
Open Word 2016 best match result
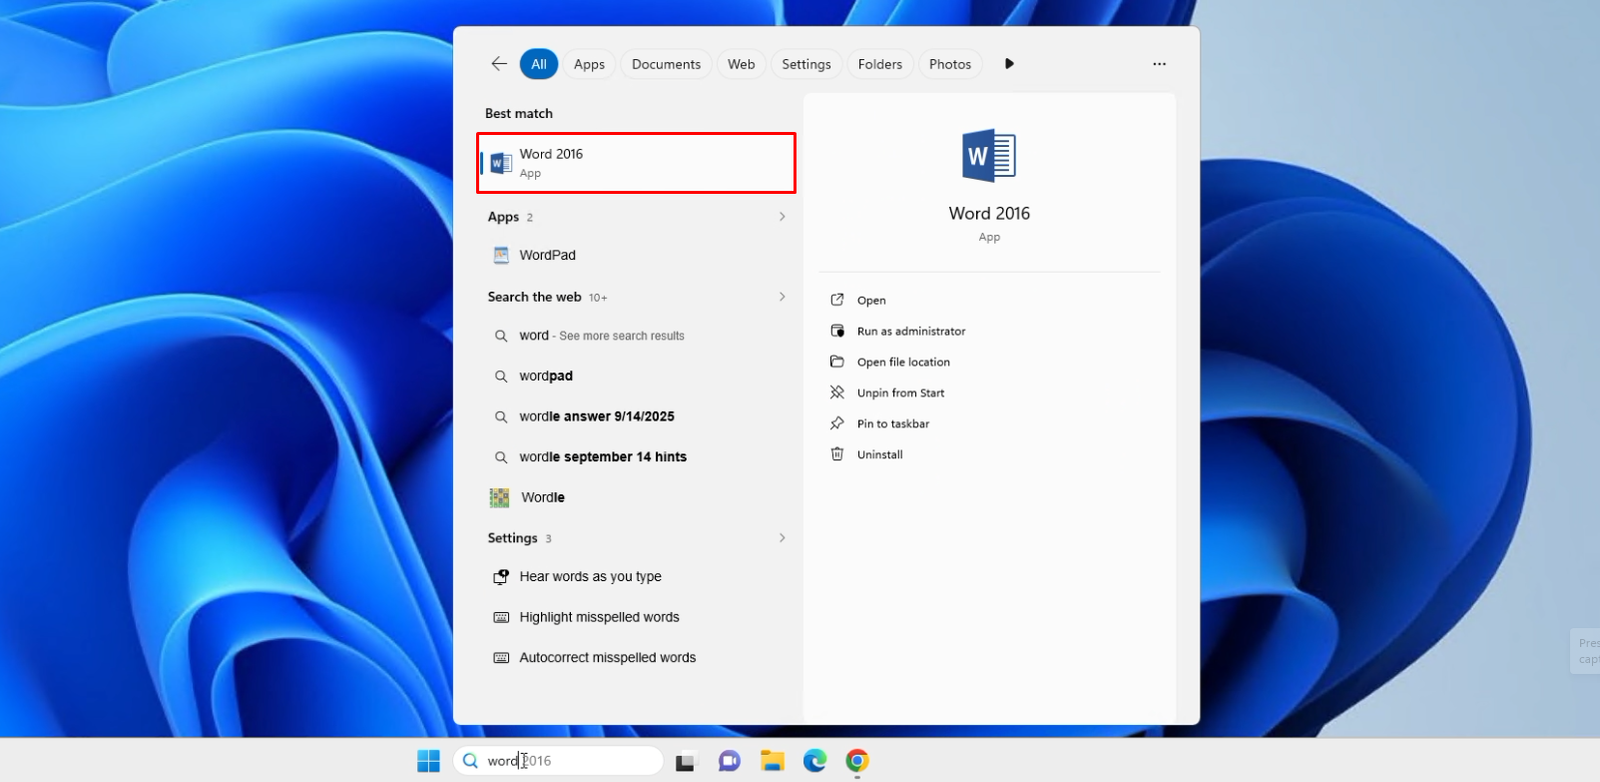coord(636,163)
